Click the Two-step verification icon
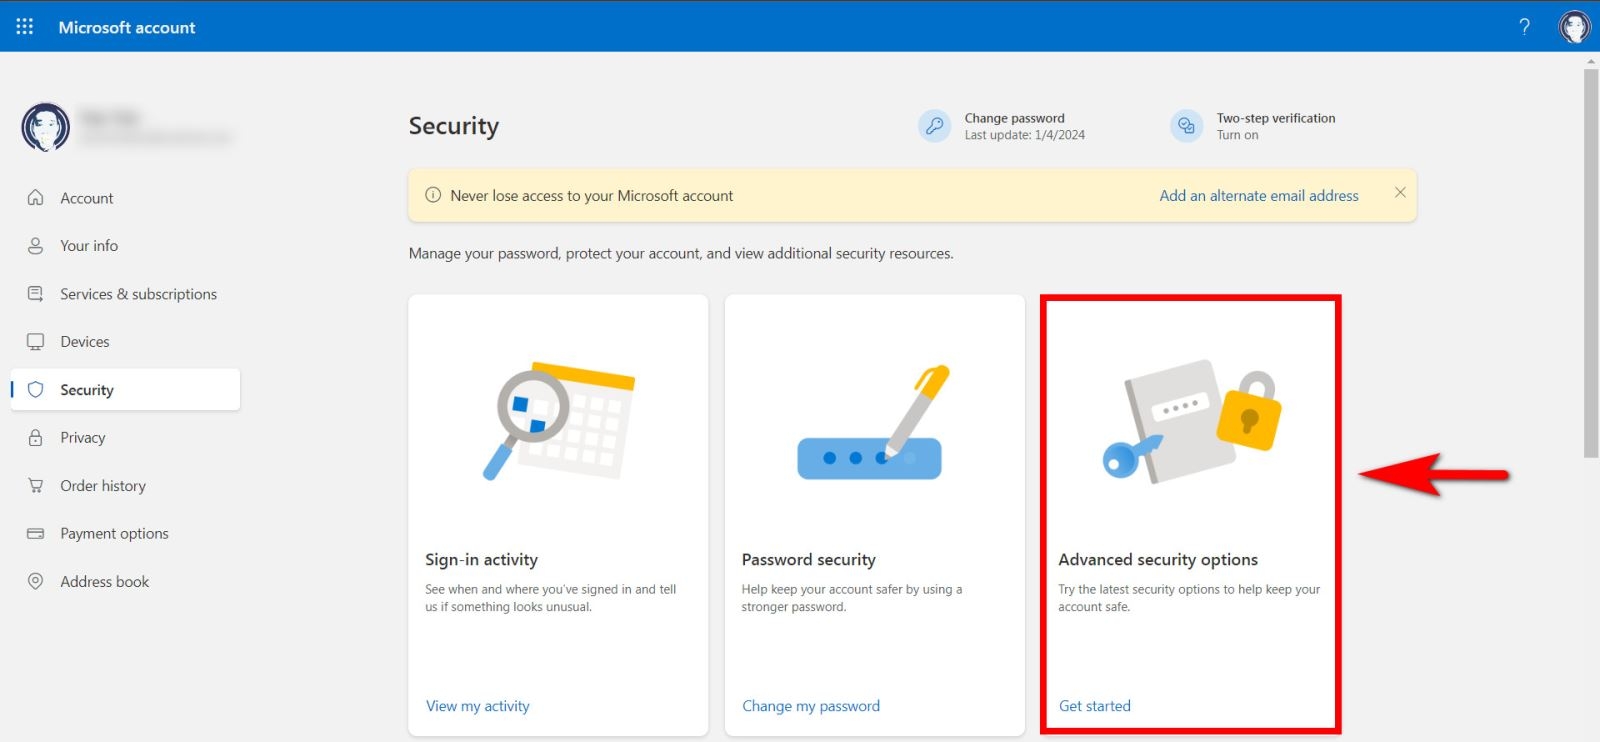The image size is (1600, 742). coord(1187,126)
